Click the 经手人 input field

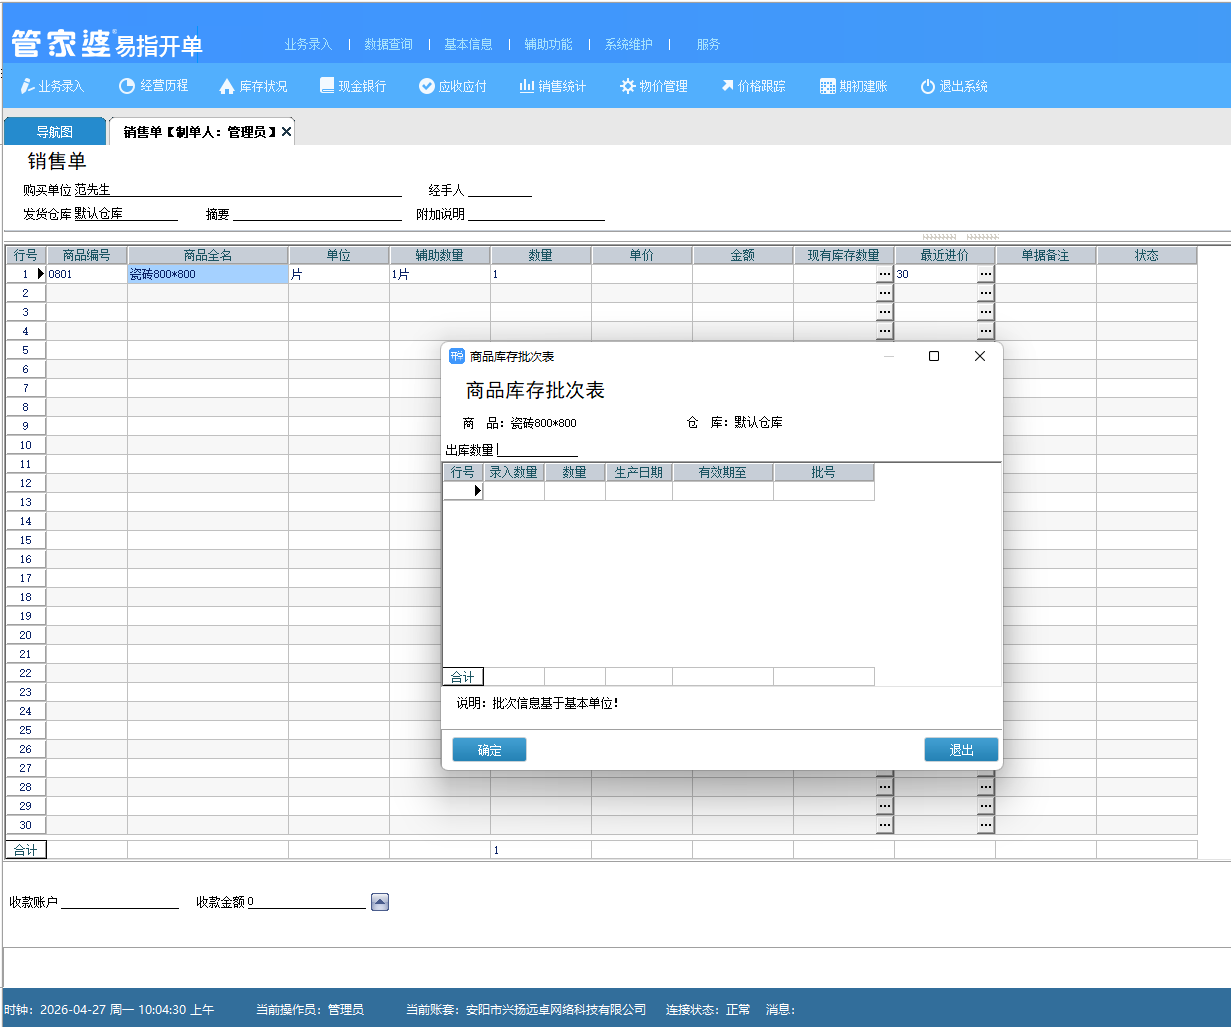[x=500, y=190]
